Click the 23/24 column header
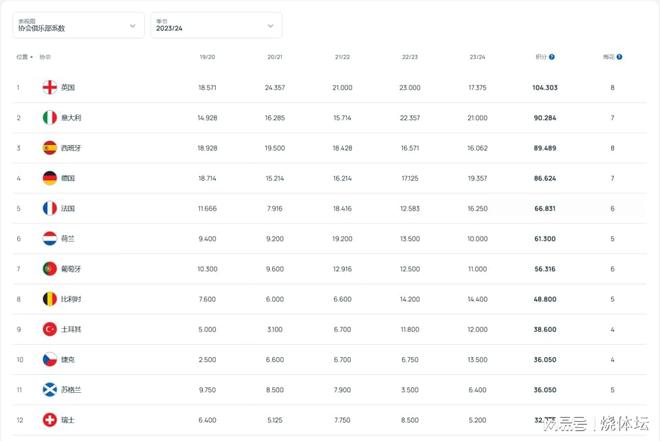Screen dimensions: 660x441 pos(477,57)
